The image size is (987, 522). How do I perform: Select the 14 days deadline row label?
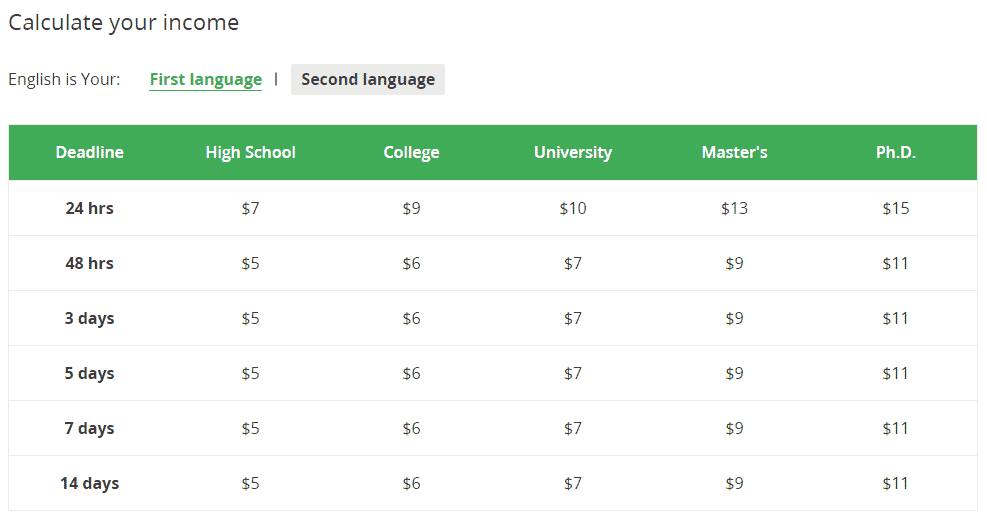[x=89, y=484]
